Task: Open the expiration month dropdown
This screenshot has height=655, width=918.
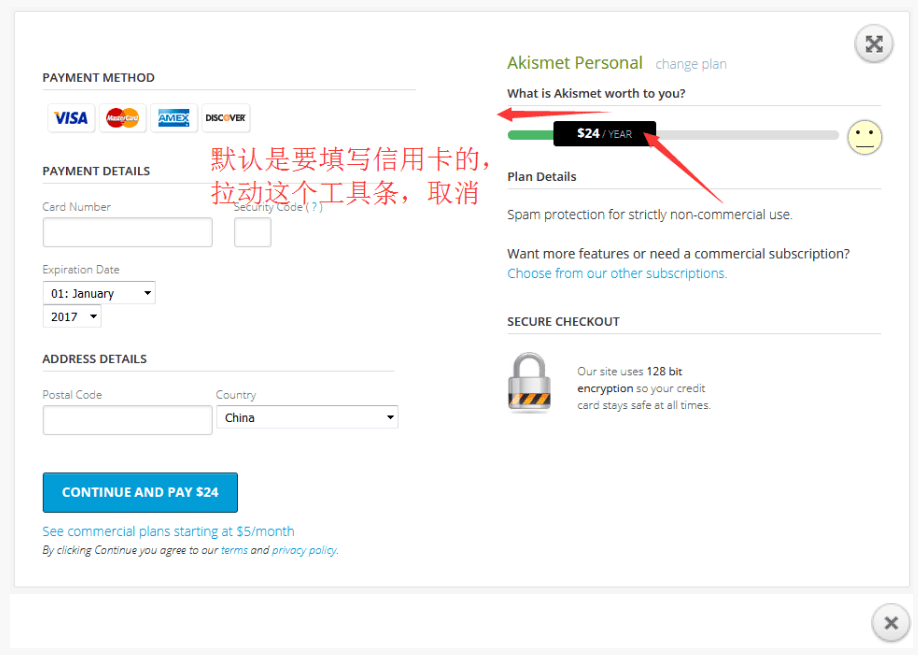Action: (99, 293)
